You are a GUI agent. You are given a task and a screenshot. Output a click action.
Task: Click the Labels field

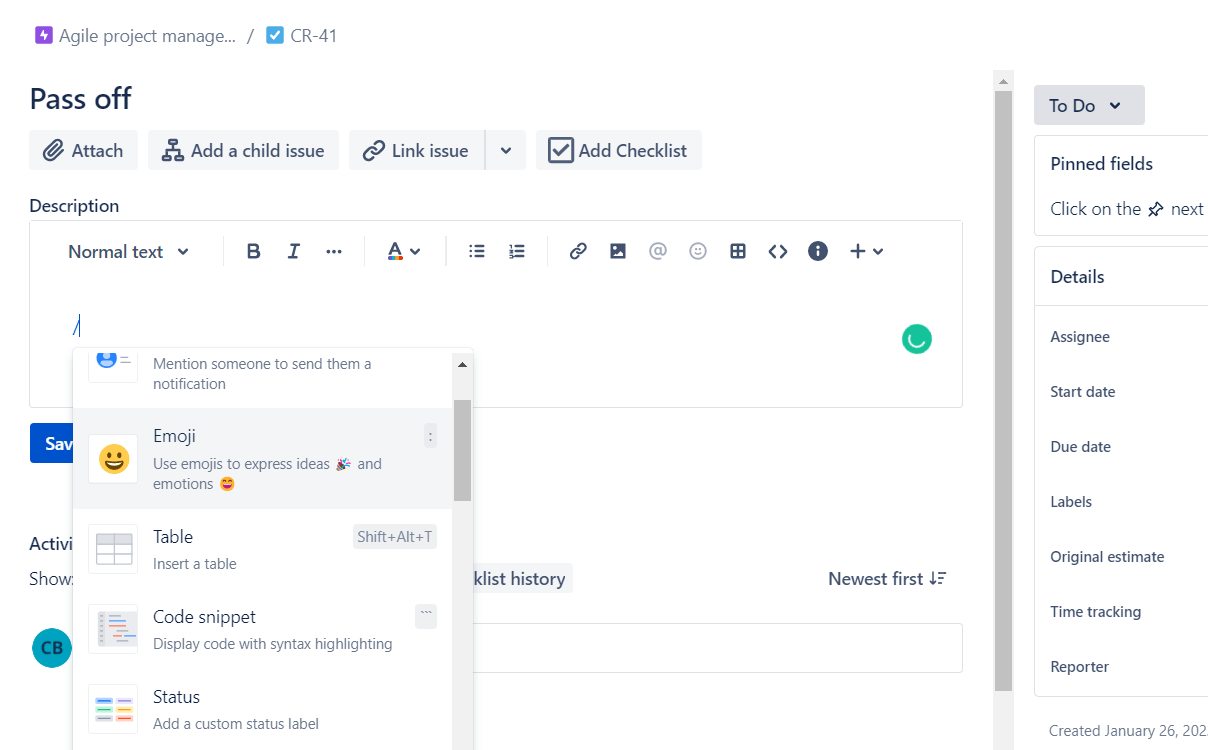click(x=1071, y=502)
